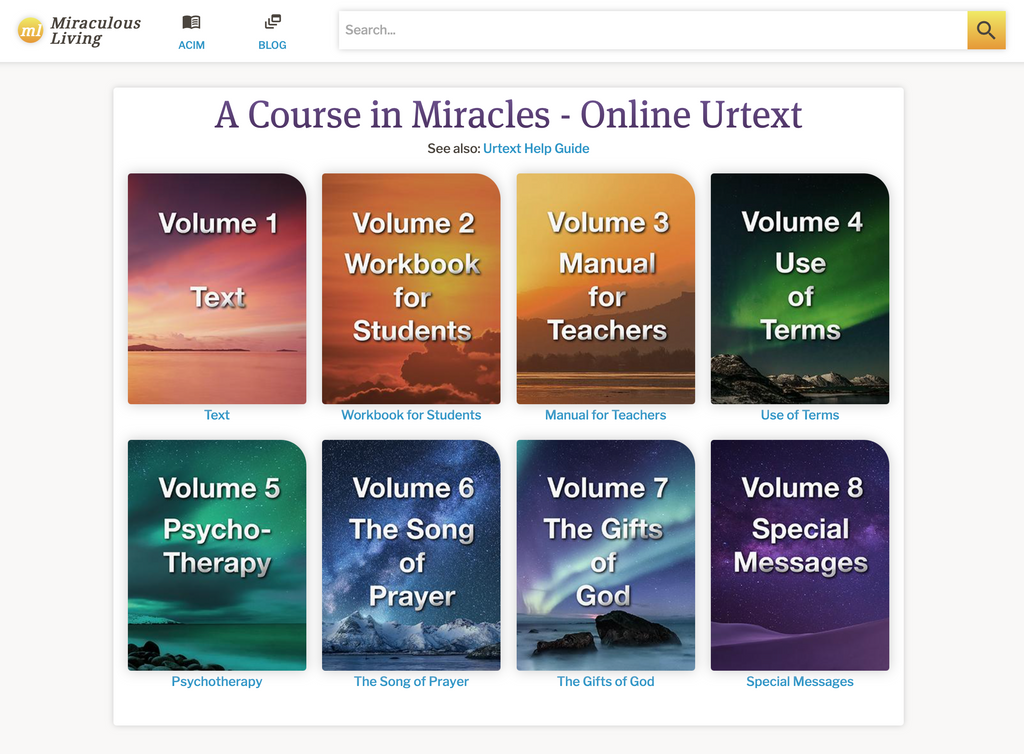Follow the Special Messages text link

coord(800,681)
